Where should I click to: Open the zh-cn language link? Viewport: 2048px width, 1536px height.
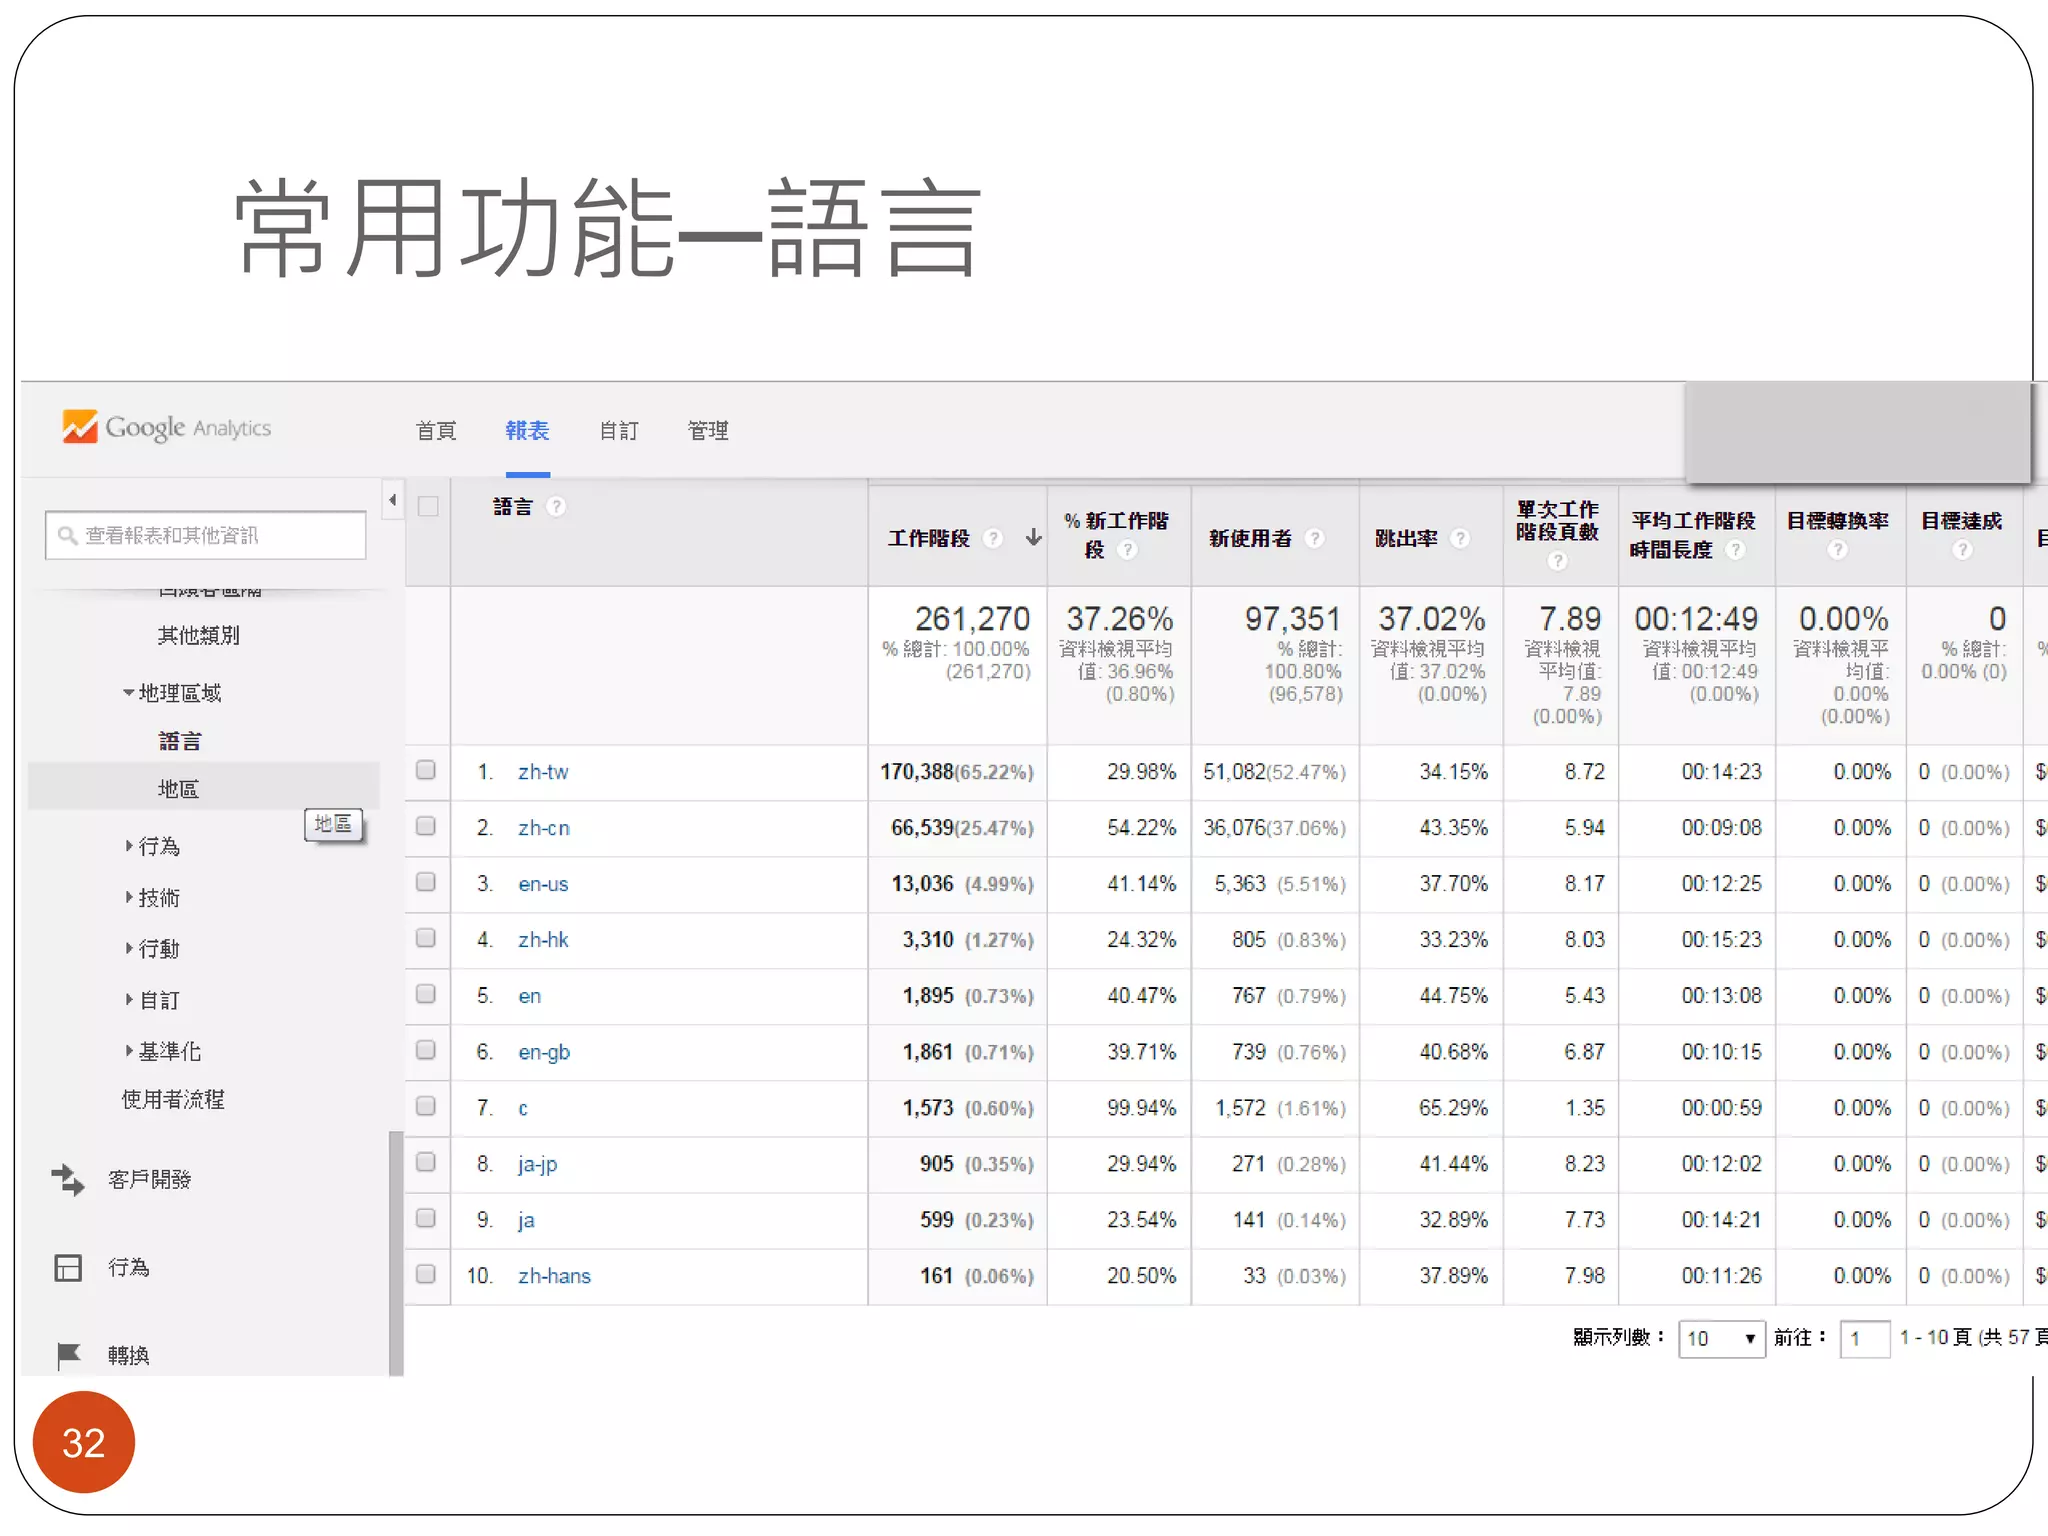pos(543,828)
